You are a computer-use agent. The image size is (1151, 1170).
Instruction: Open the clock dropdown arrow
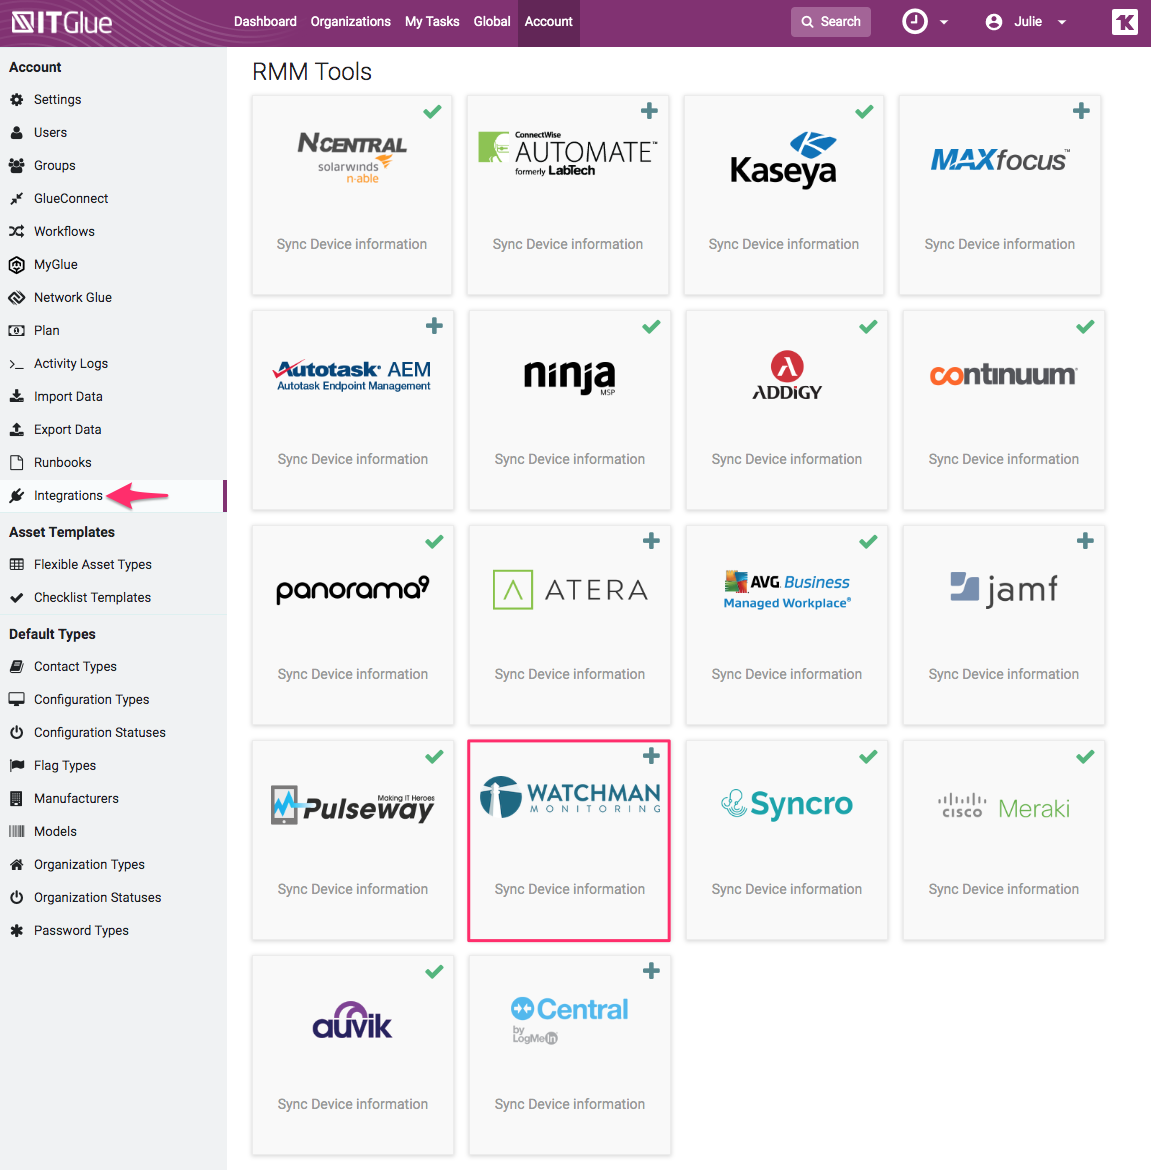point(944,22)
